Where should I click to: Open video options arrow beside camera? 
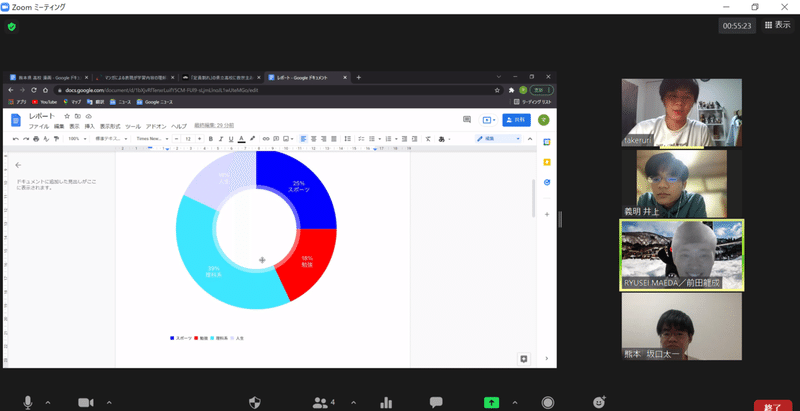[x=108, y=403]
